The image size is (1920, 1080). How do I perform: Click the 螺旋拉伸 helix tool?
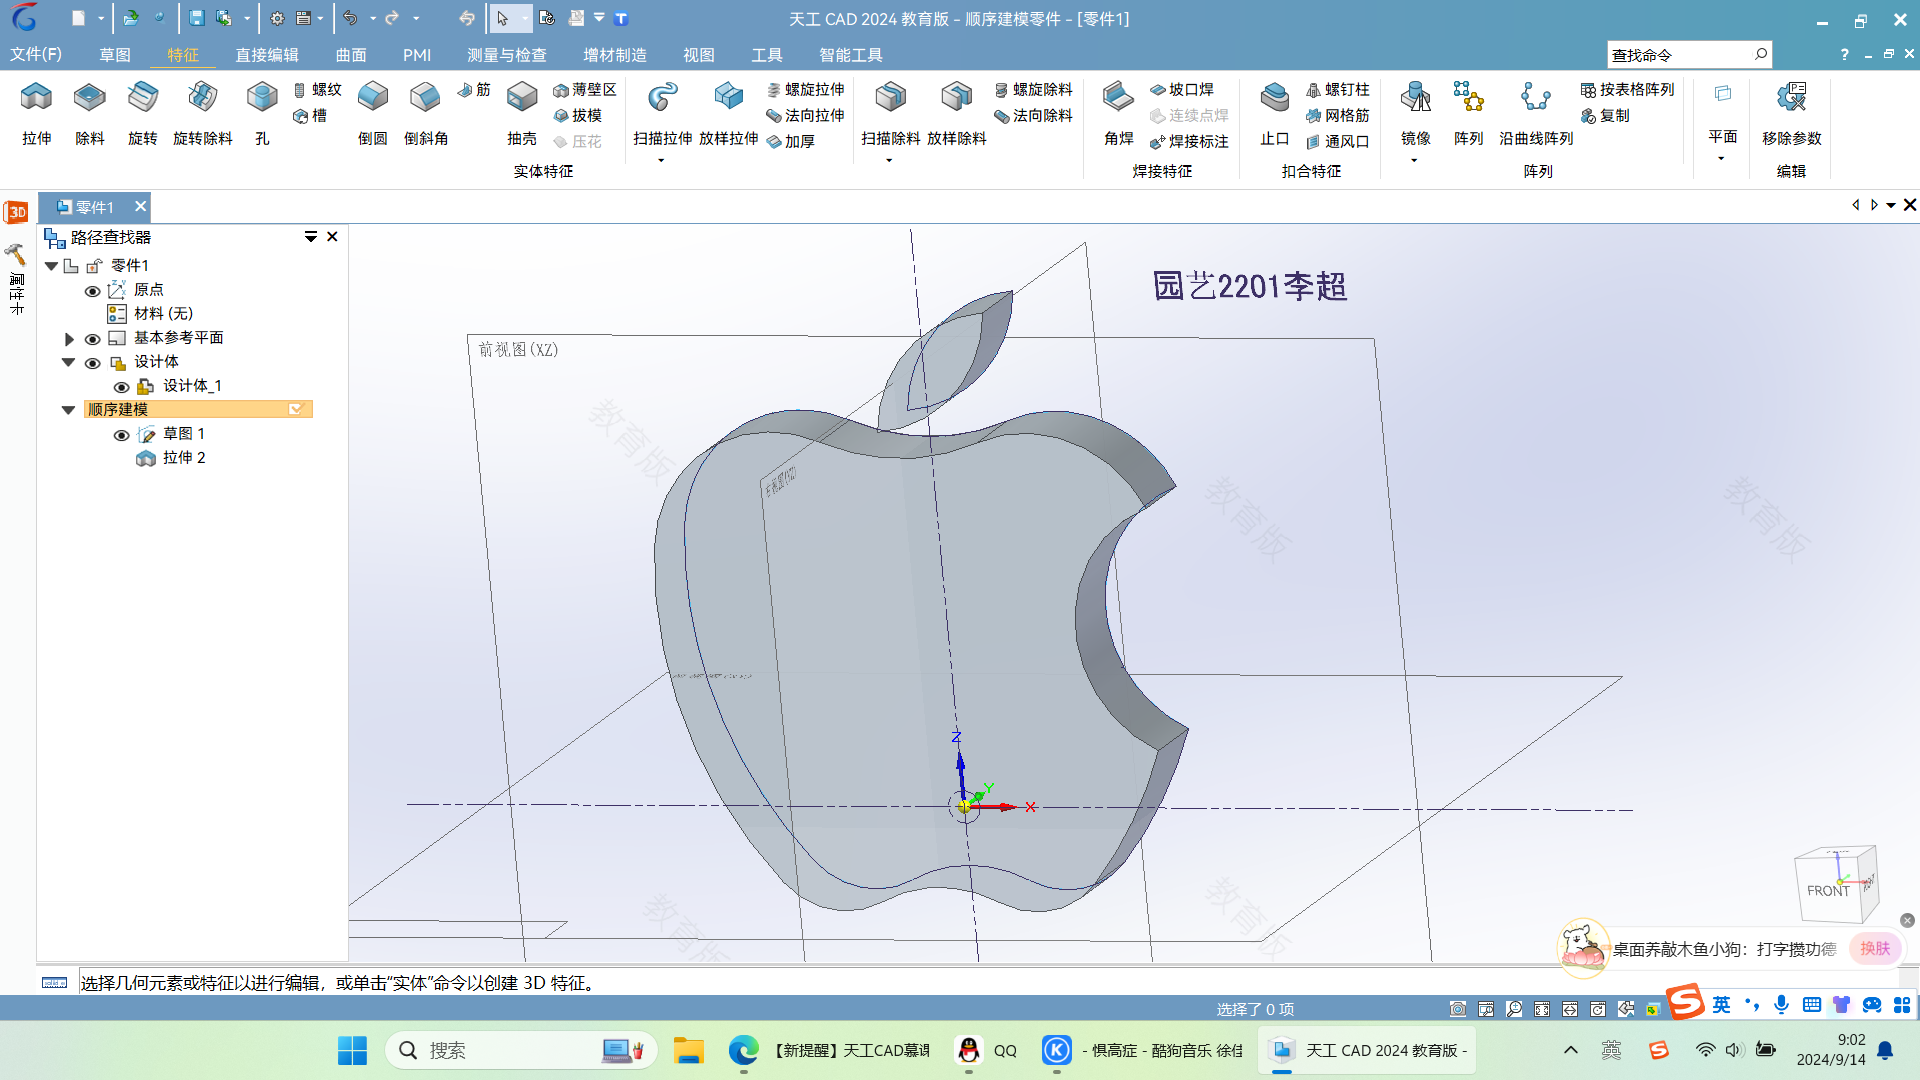point(806,90)
